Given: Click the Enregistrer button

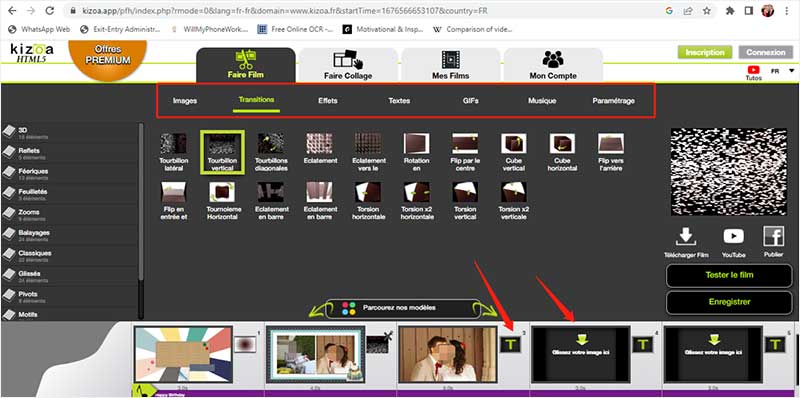Looking at the screenshot, I should coord(729,302).
